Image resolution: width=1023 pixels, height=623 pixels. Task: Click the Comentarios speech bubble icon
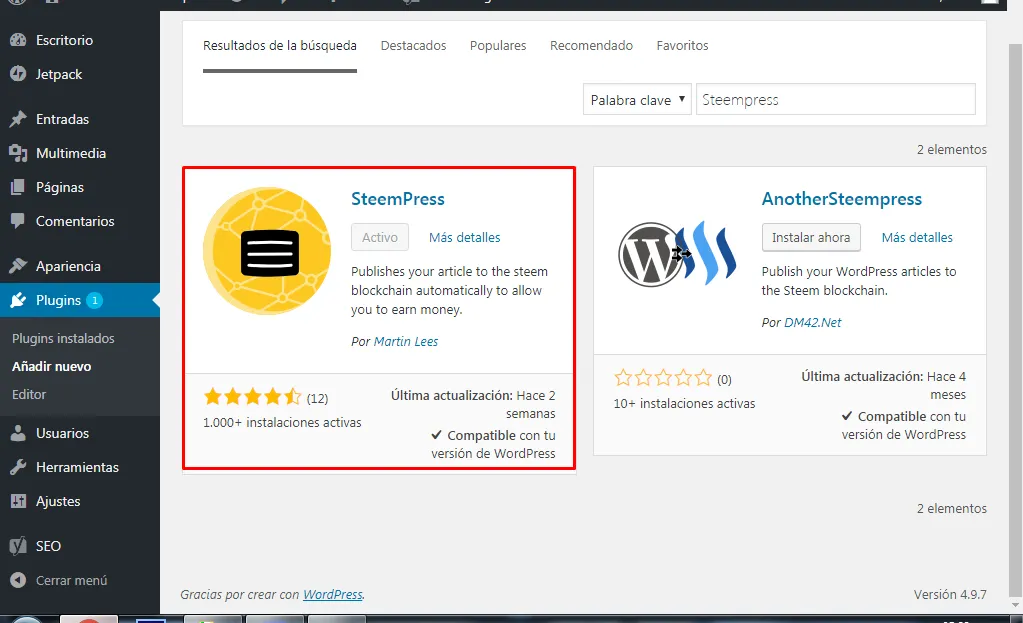18,221
